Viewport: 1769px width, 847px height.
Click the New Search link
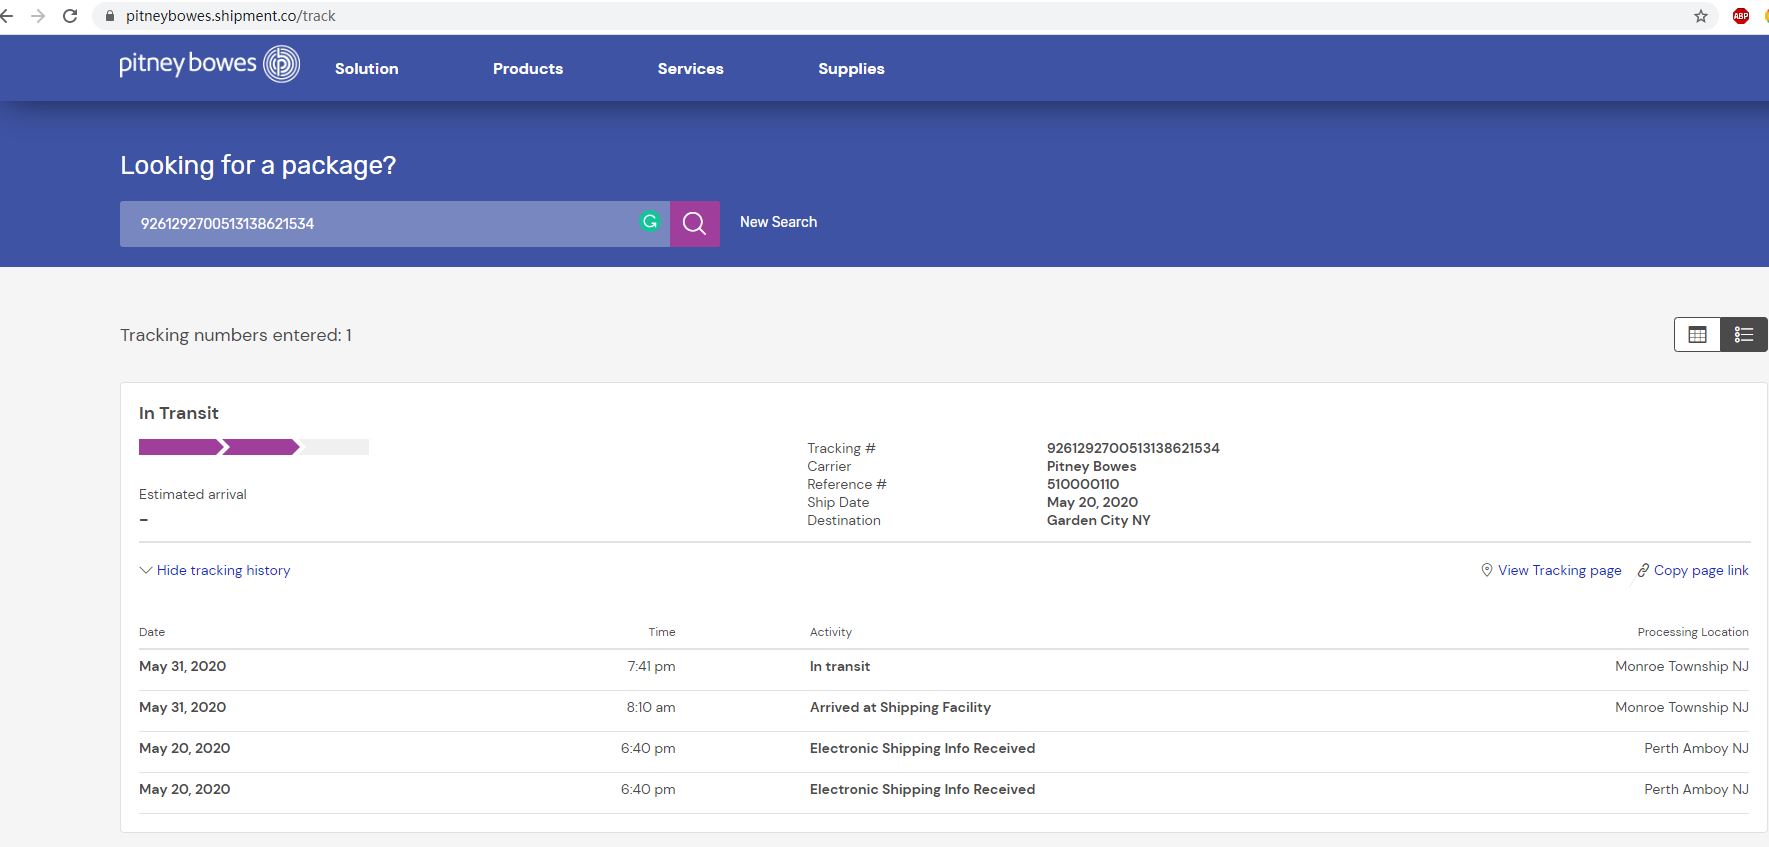tap(778, 222)
